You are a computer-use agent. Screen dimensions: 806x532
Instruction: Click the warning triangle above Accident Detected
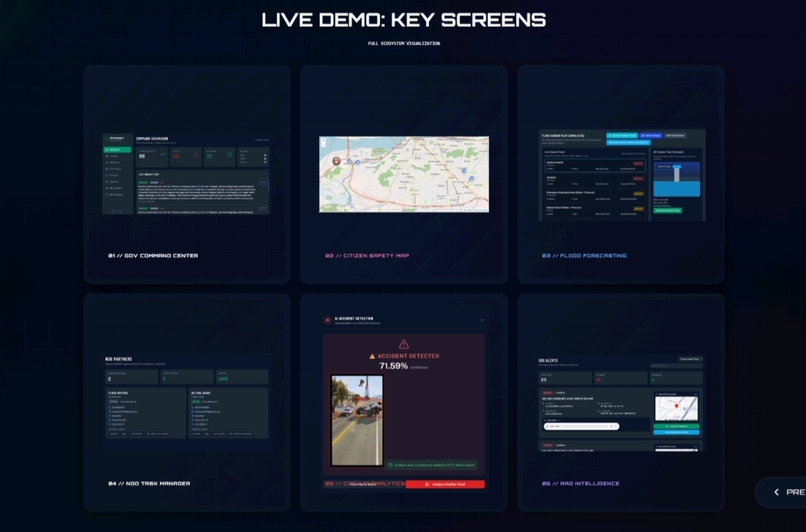click(x=404, y=344)
